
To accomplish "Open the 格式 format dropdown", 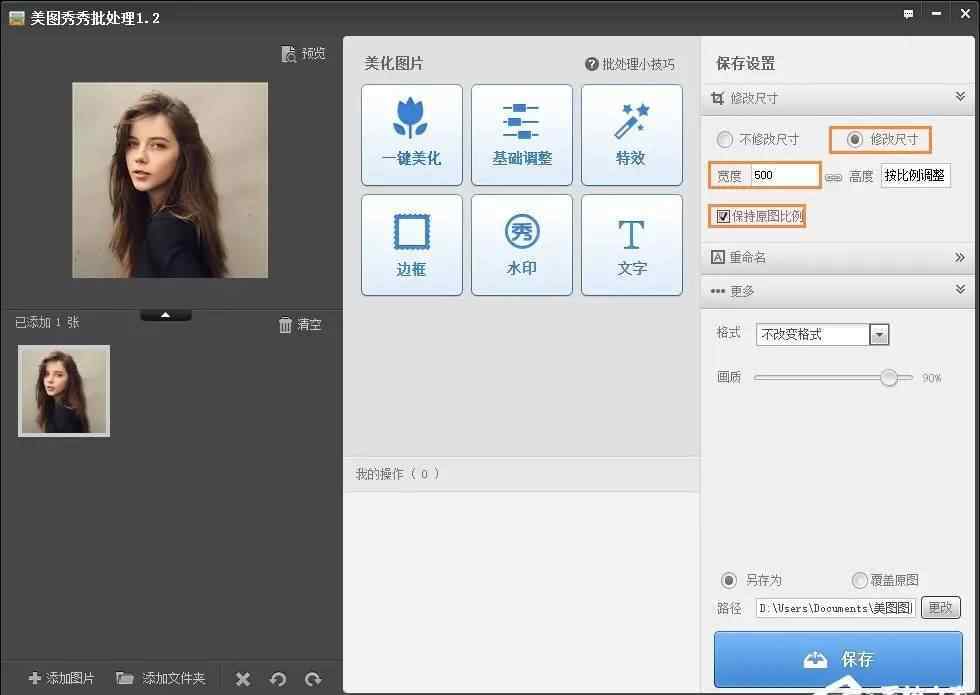I will [x=879, y=335].
